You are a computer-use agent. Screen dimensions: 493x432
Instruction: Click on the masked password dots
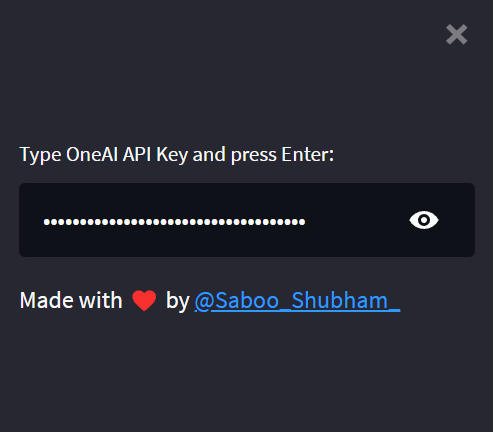point(174,222)
